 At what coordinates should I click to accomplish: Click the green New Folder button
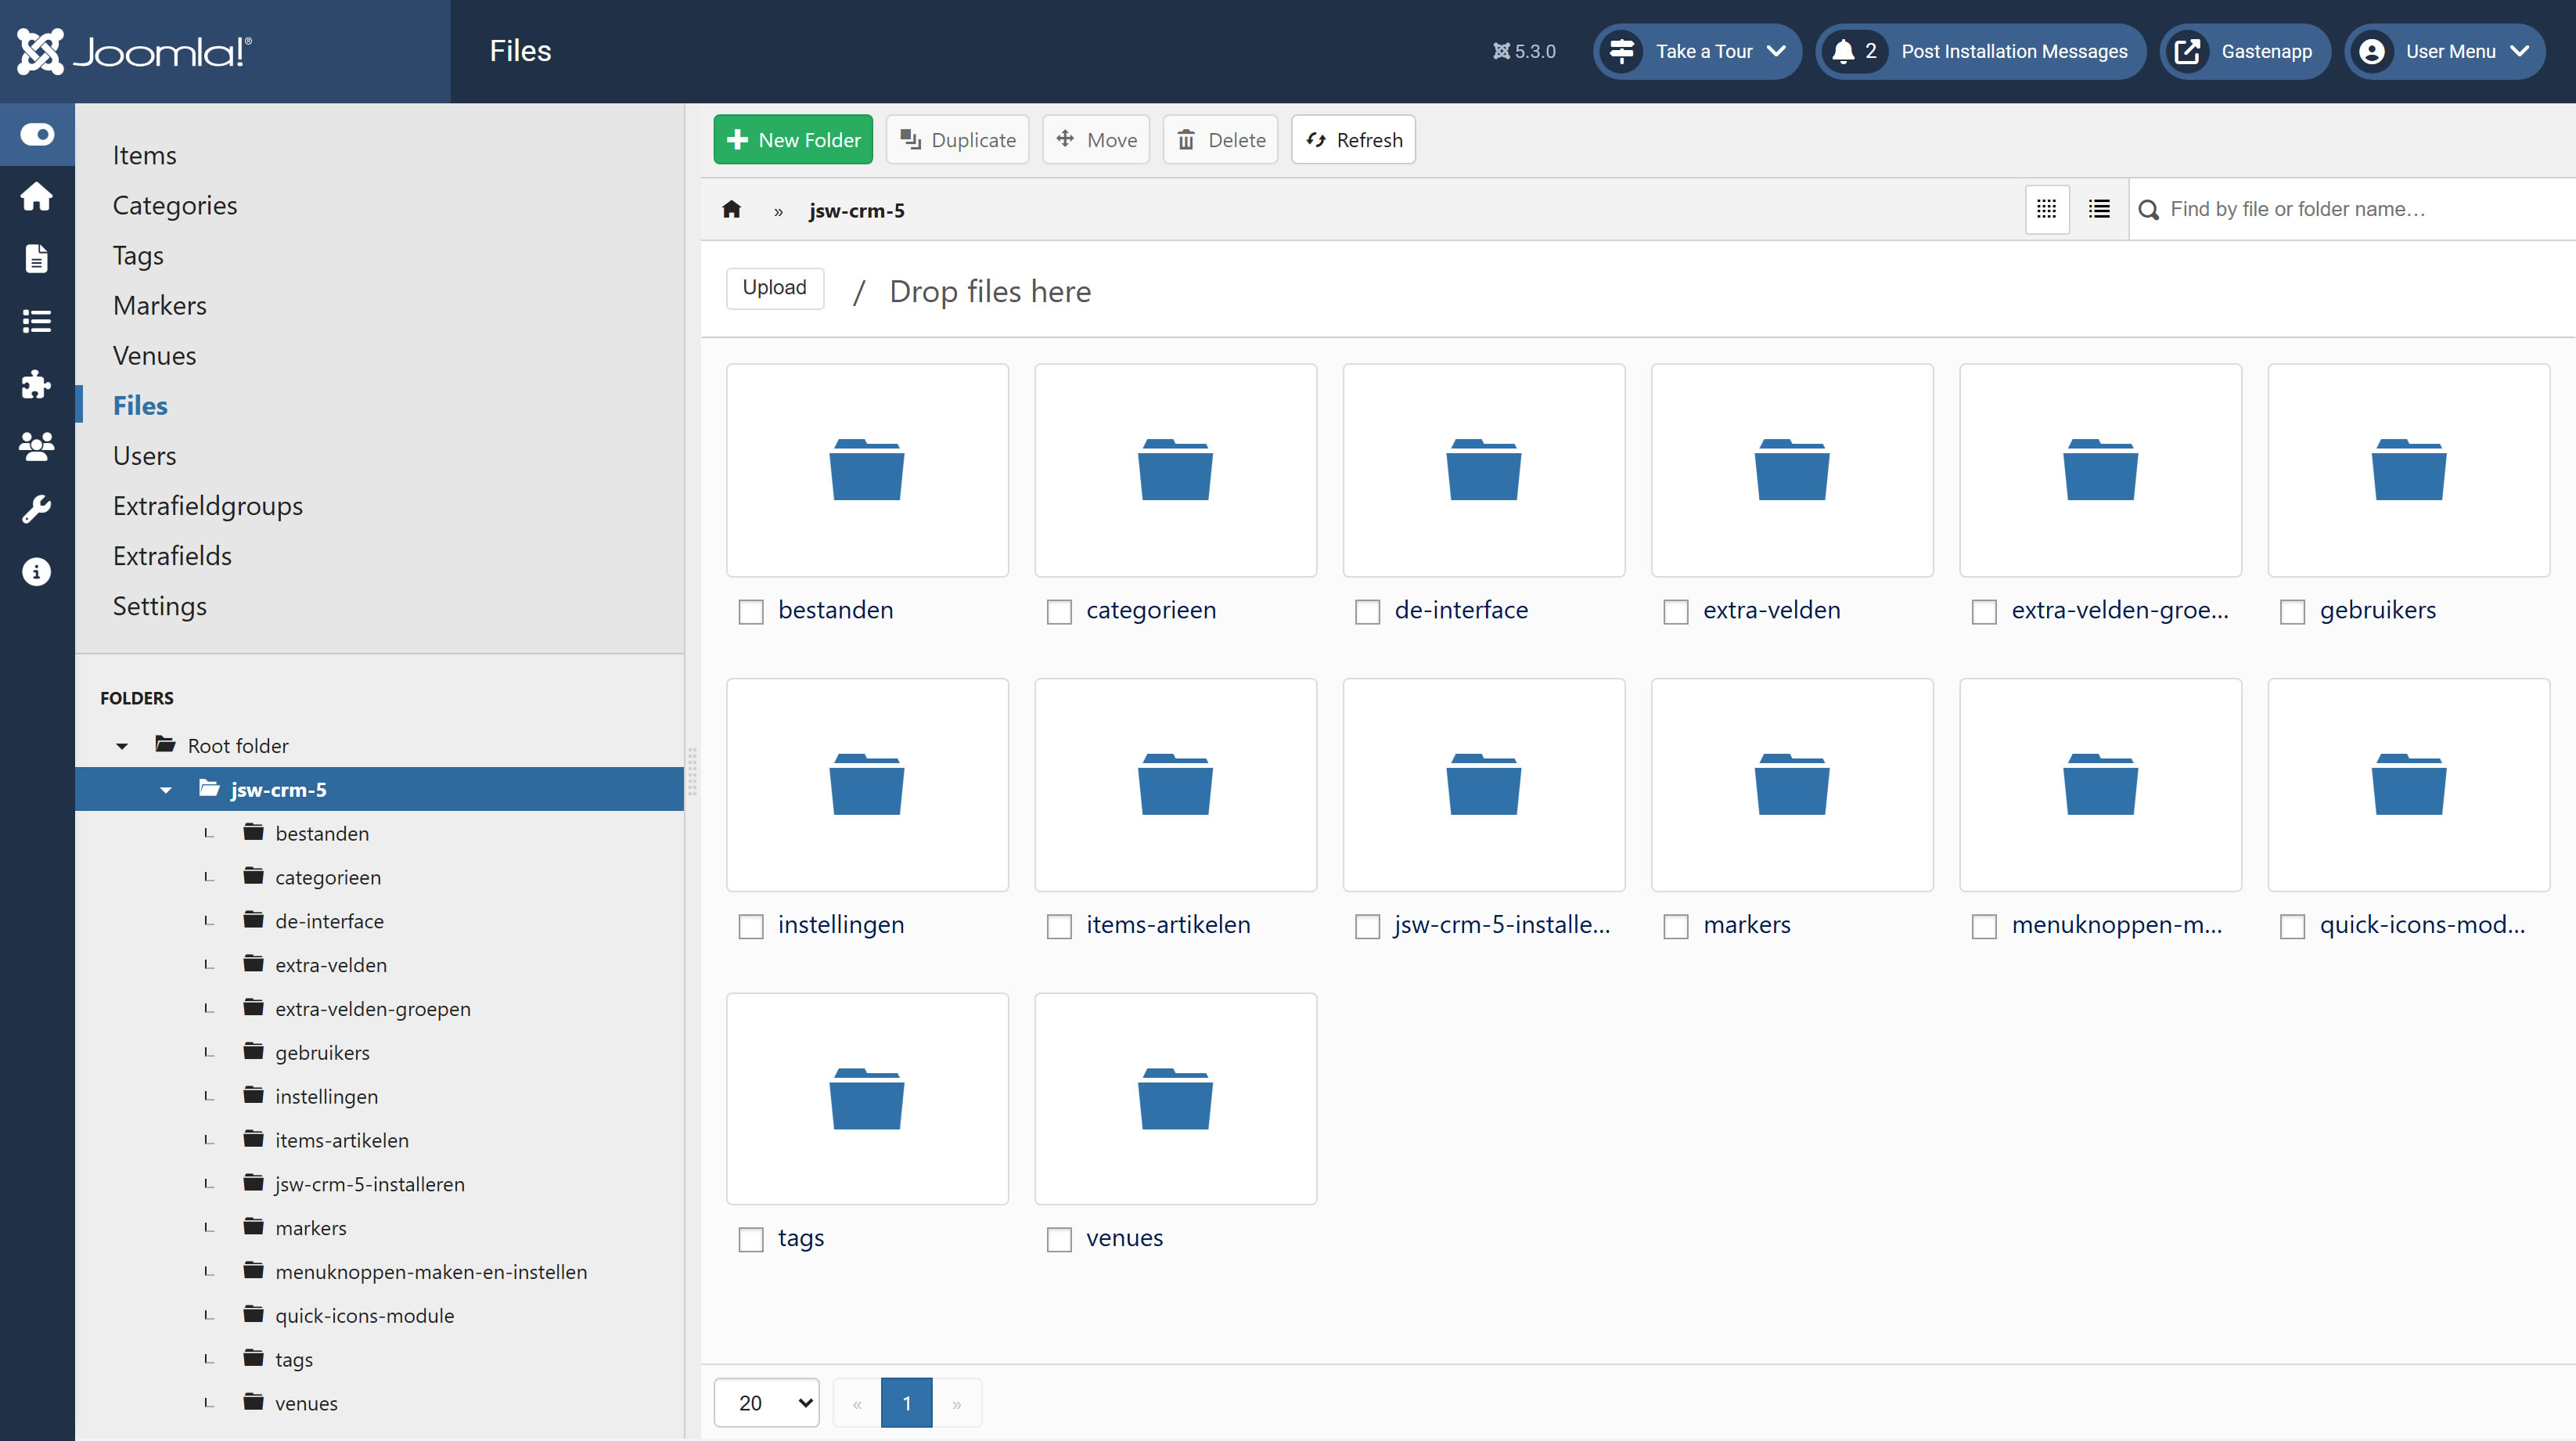(x=793, y=140)
